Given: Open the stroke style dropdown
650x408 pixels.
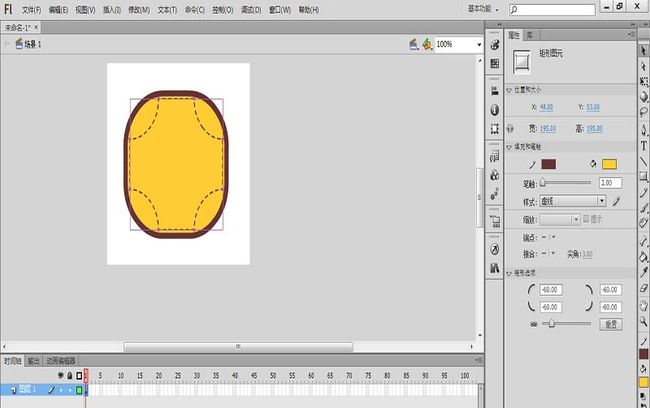Looking at the screenshot, I should pyautogui.click(x=572, y=202).
